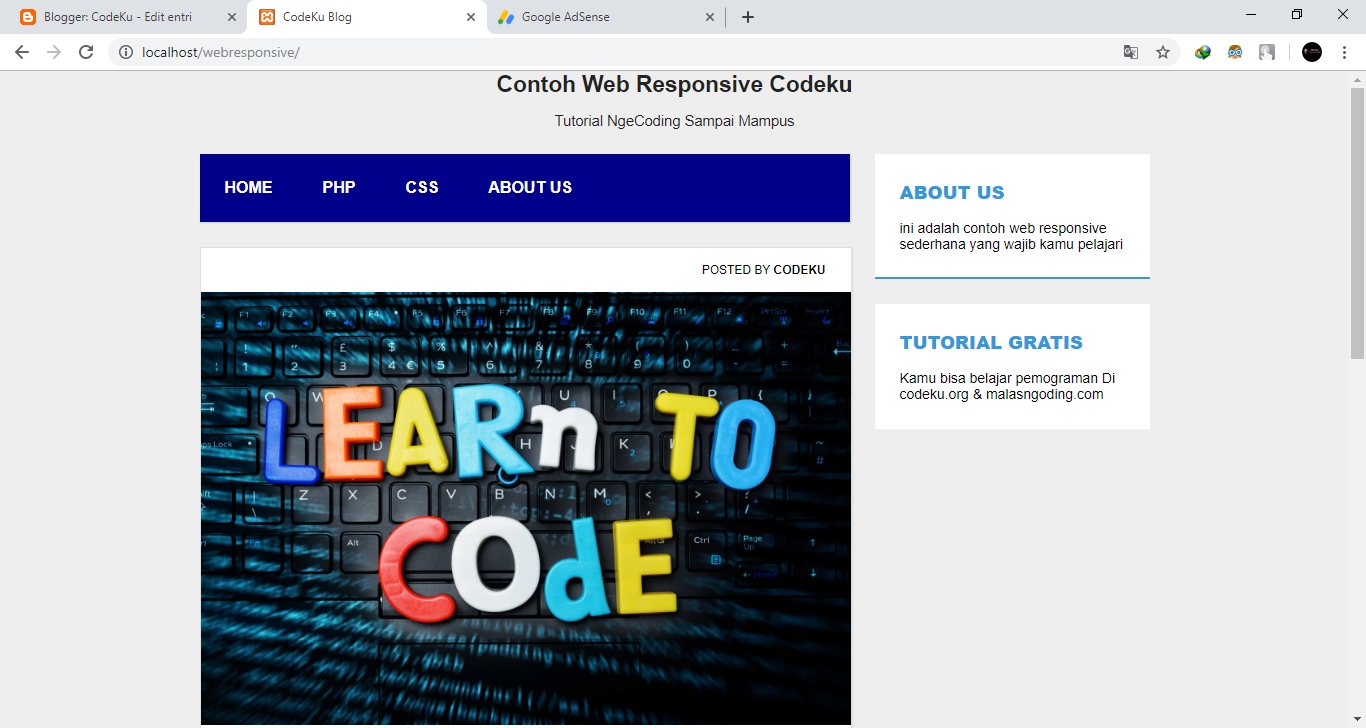
Task: Open the glasses-avatar browser extension
Action: [1235, 51]
